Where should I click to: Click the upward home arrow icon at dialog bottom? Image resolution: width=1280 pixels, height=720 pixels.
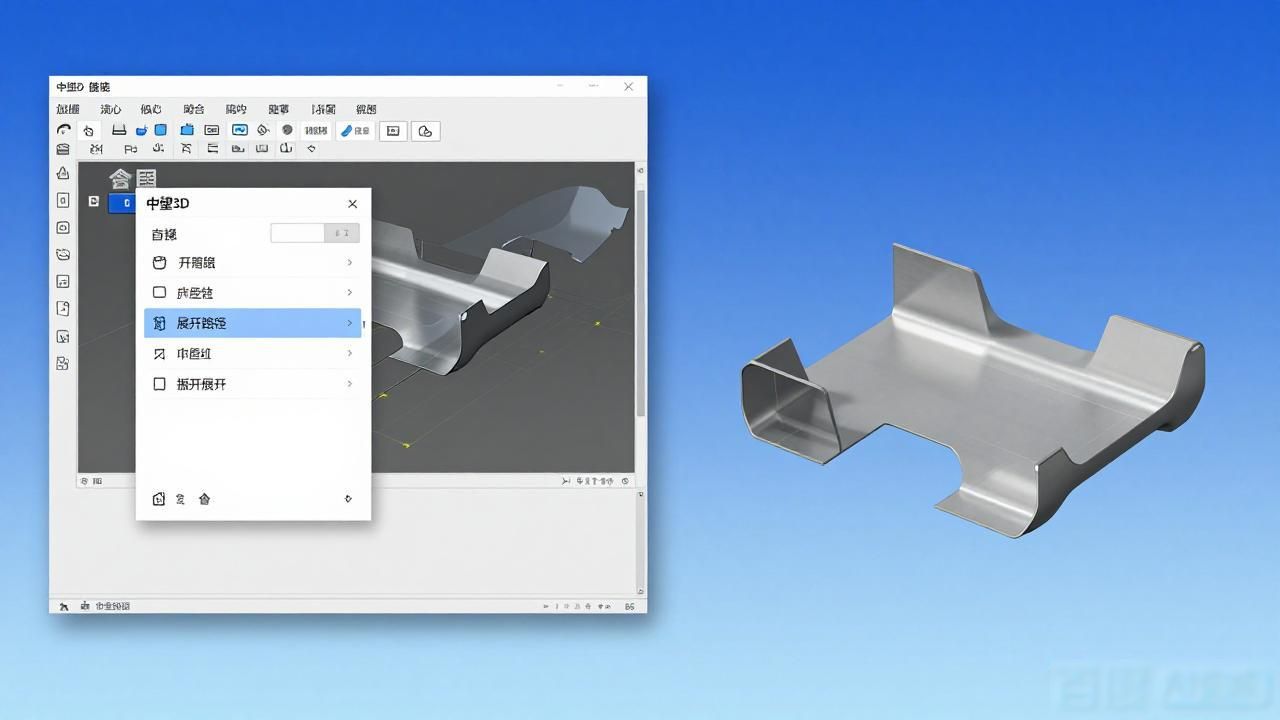[x=204, y=499]
